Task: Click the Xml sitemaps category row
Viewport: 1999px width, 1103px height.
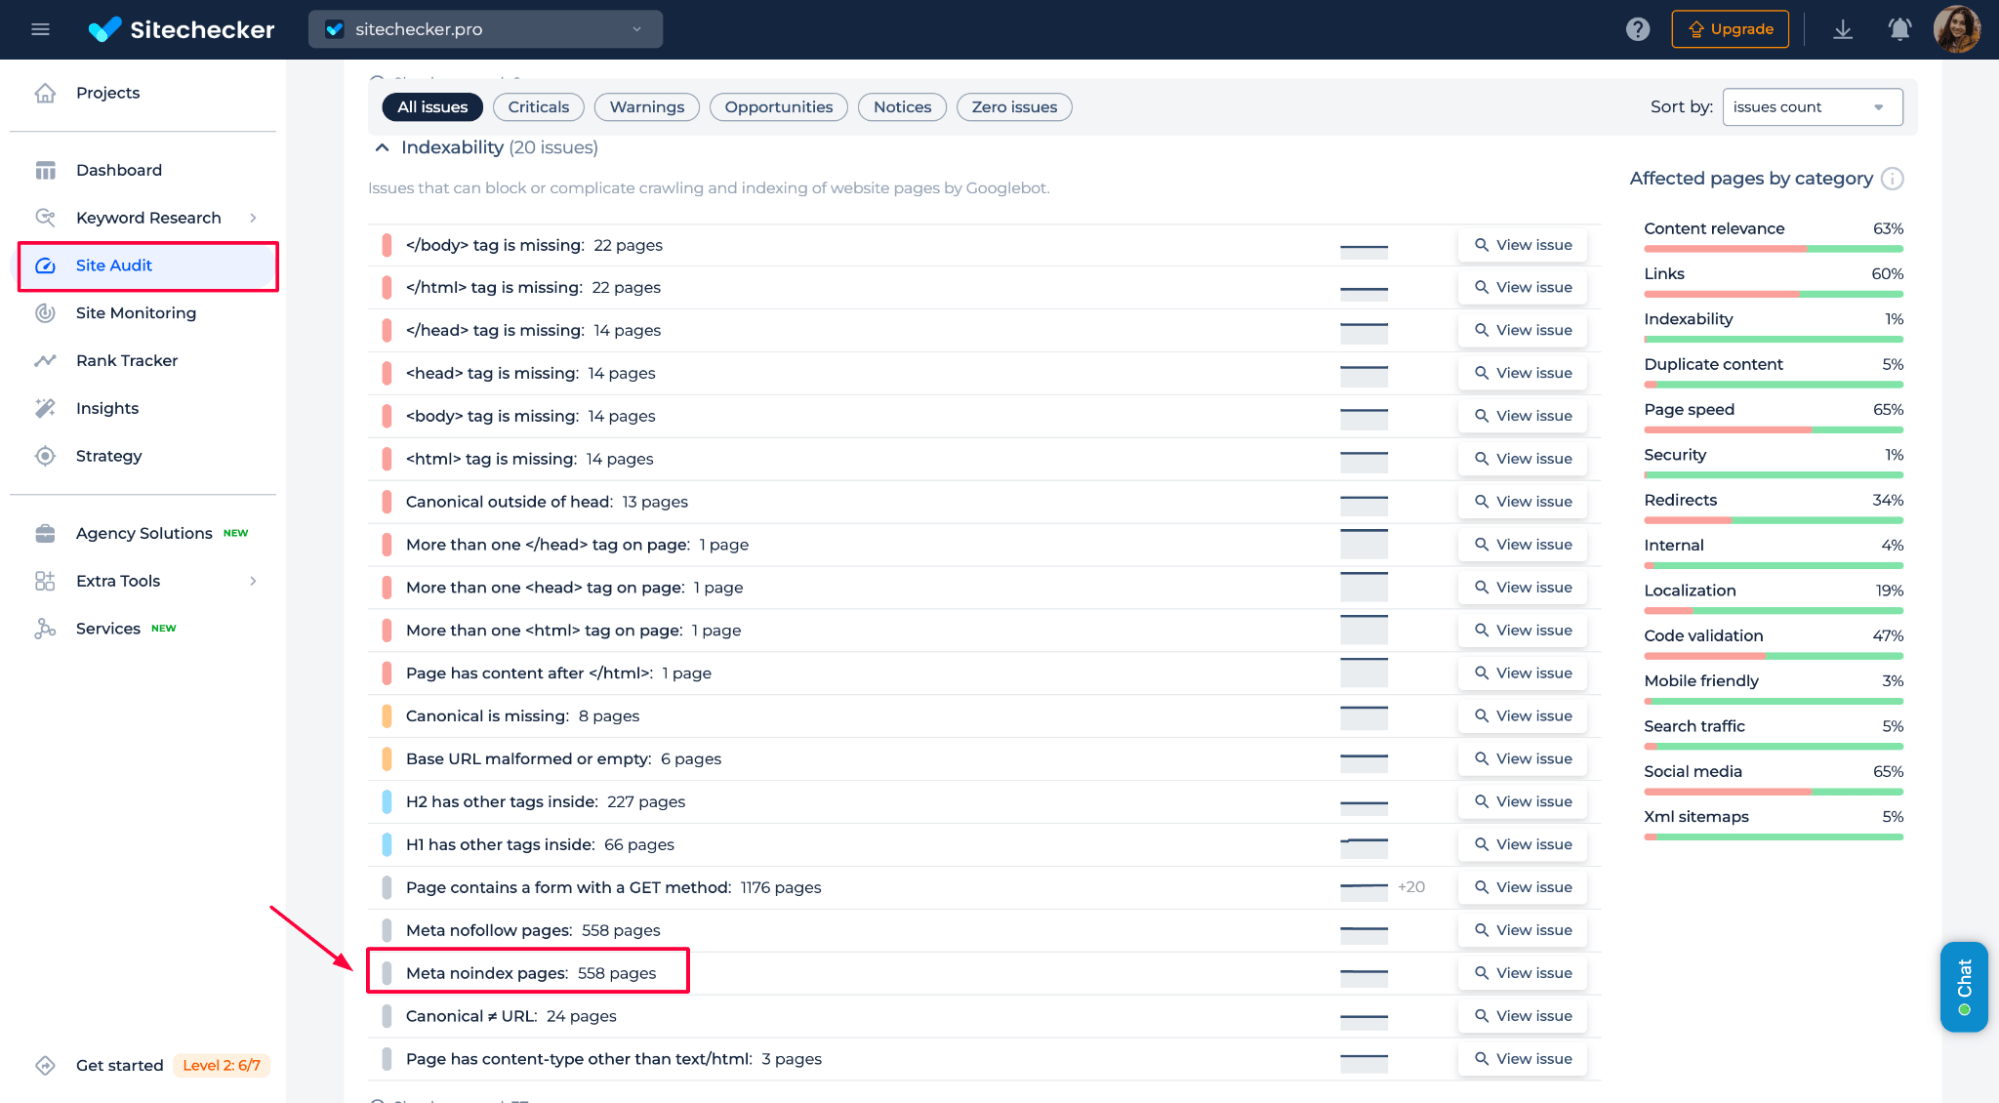Action: (x=1773, y=825)
